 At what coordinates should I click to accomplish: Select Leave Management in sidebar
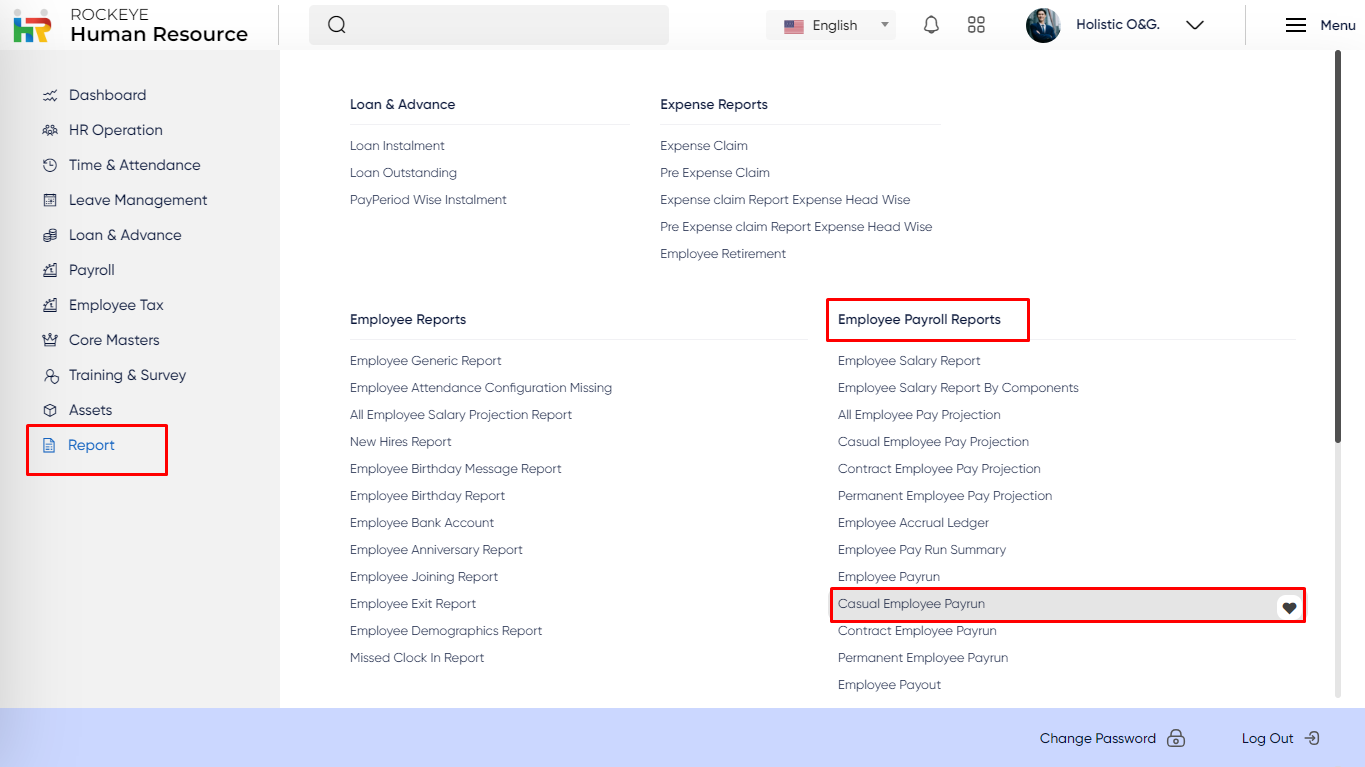point(138,200)
